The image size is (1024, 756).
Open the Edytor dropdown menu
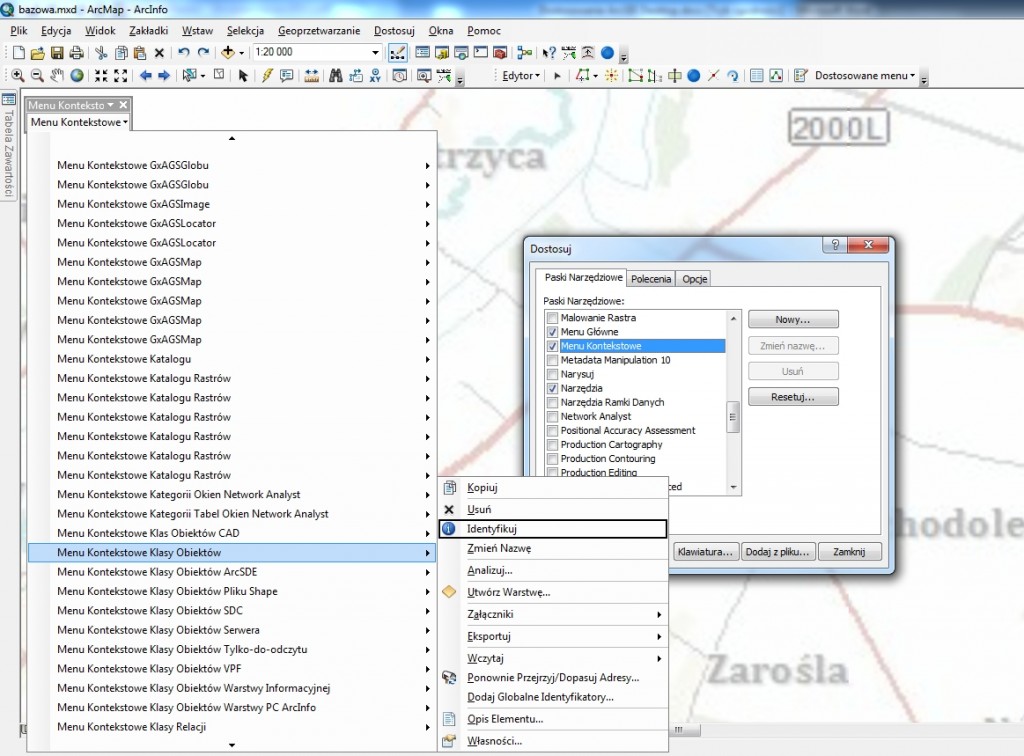point(521,76)
